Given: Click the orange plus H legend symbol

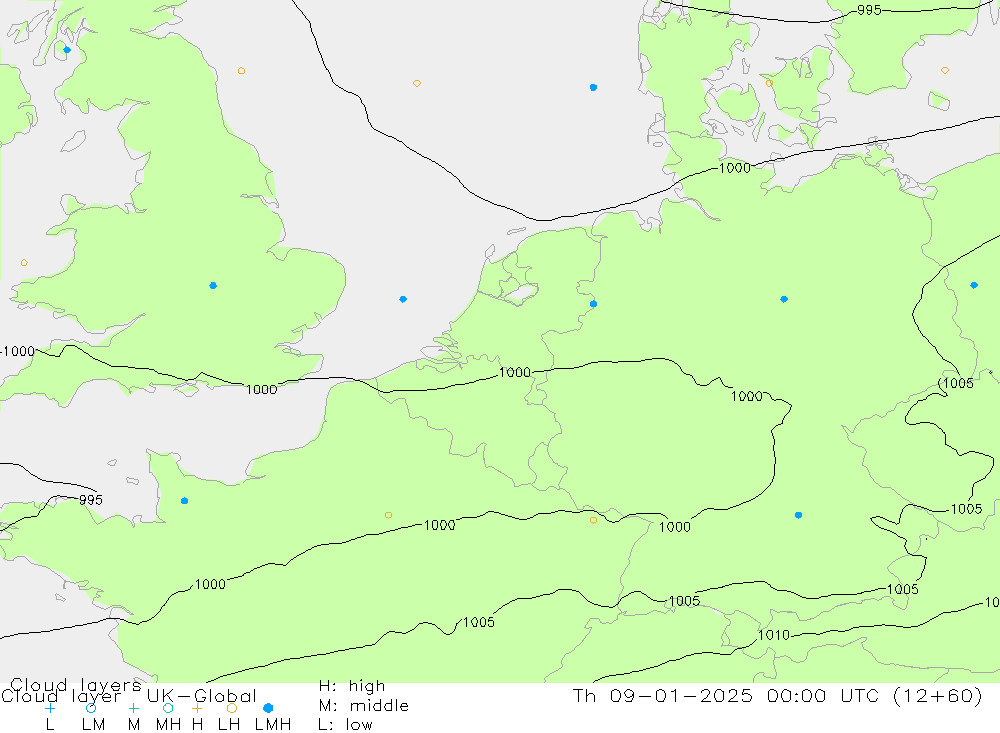Looking at the screenshot, I should [x=197, y=708].
